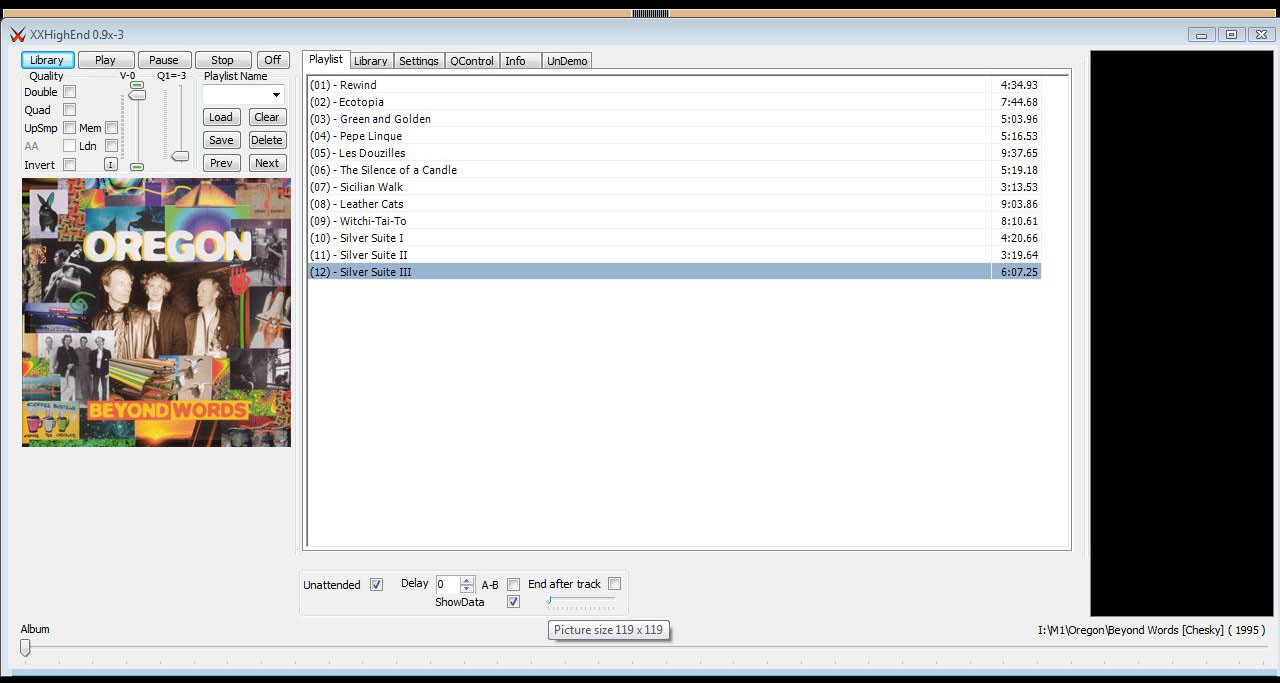Click the Q1 slider handle
Image resolution: width=1280 pixels, height=683 pixels.
click(180, 156)
